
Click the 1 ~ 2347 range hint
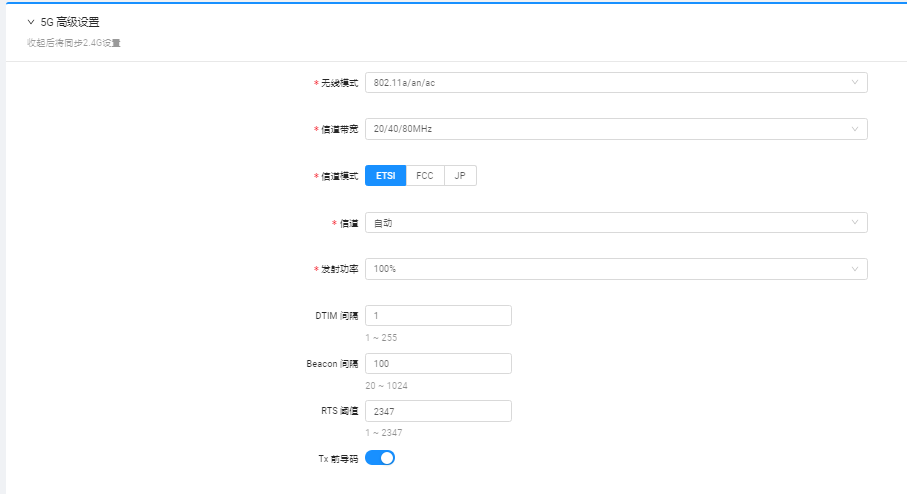pos(384,433)
